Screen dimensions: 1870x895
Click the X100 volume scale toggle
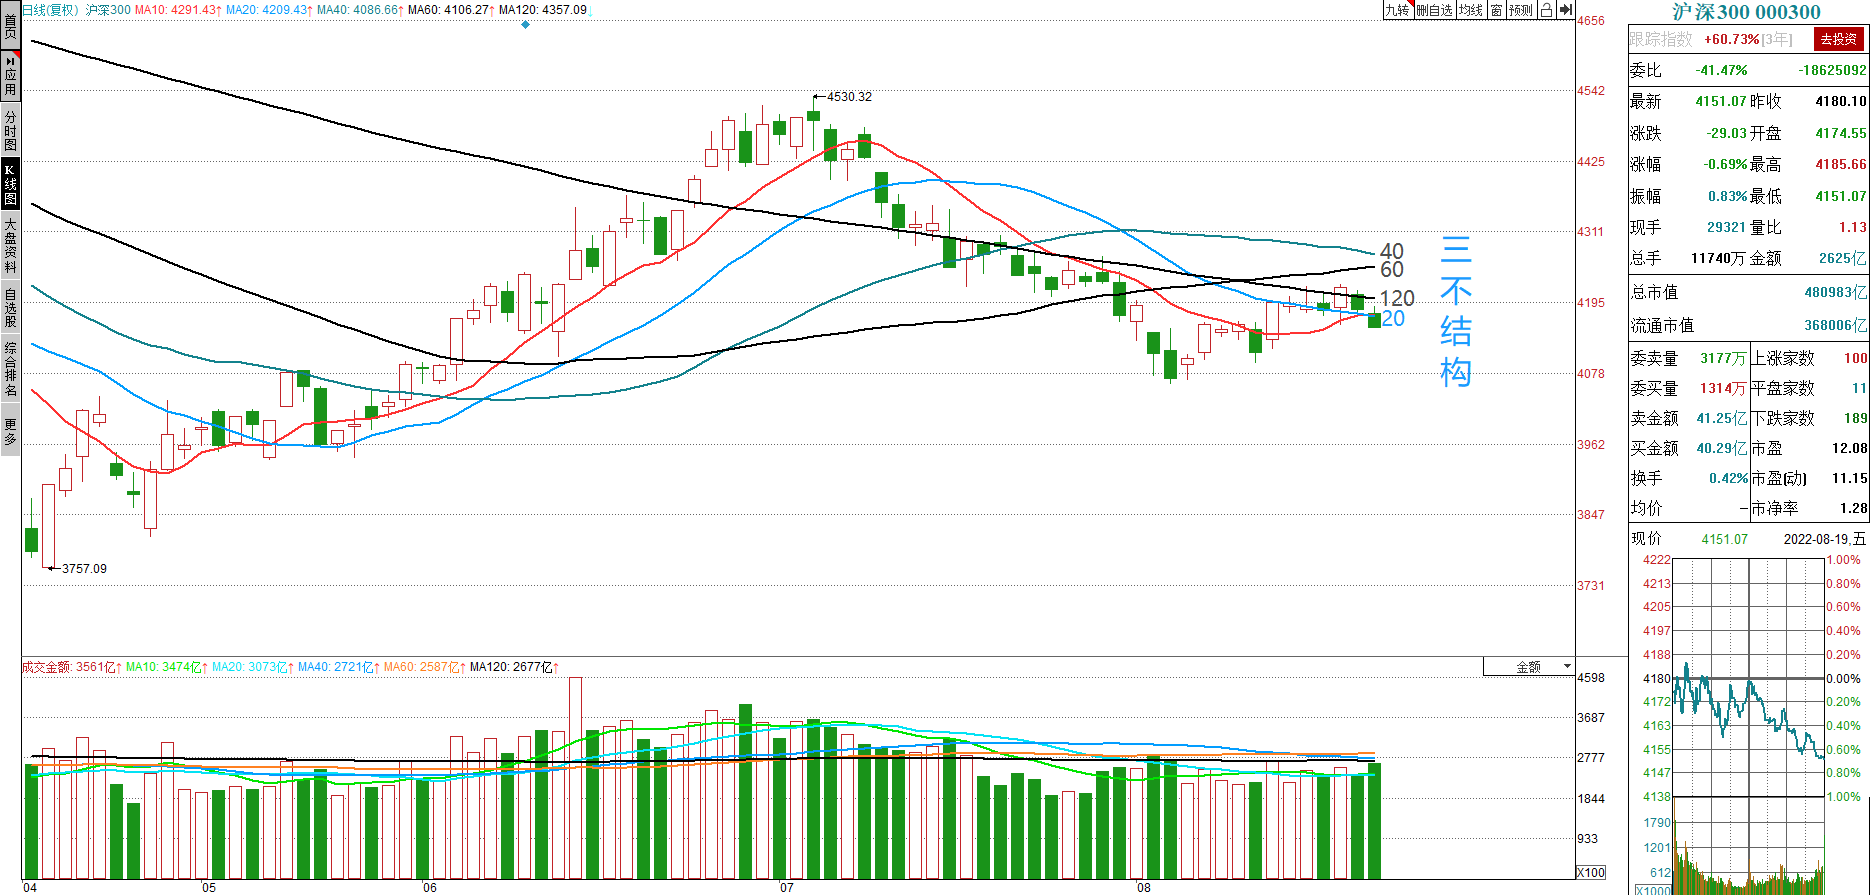point(1591,872)
